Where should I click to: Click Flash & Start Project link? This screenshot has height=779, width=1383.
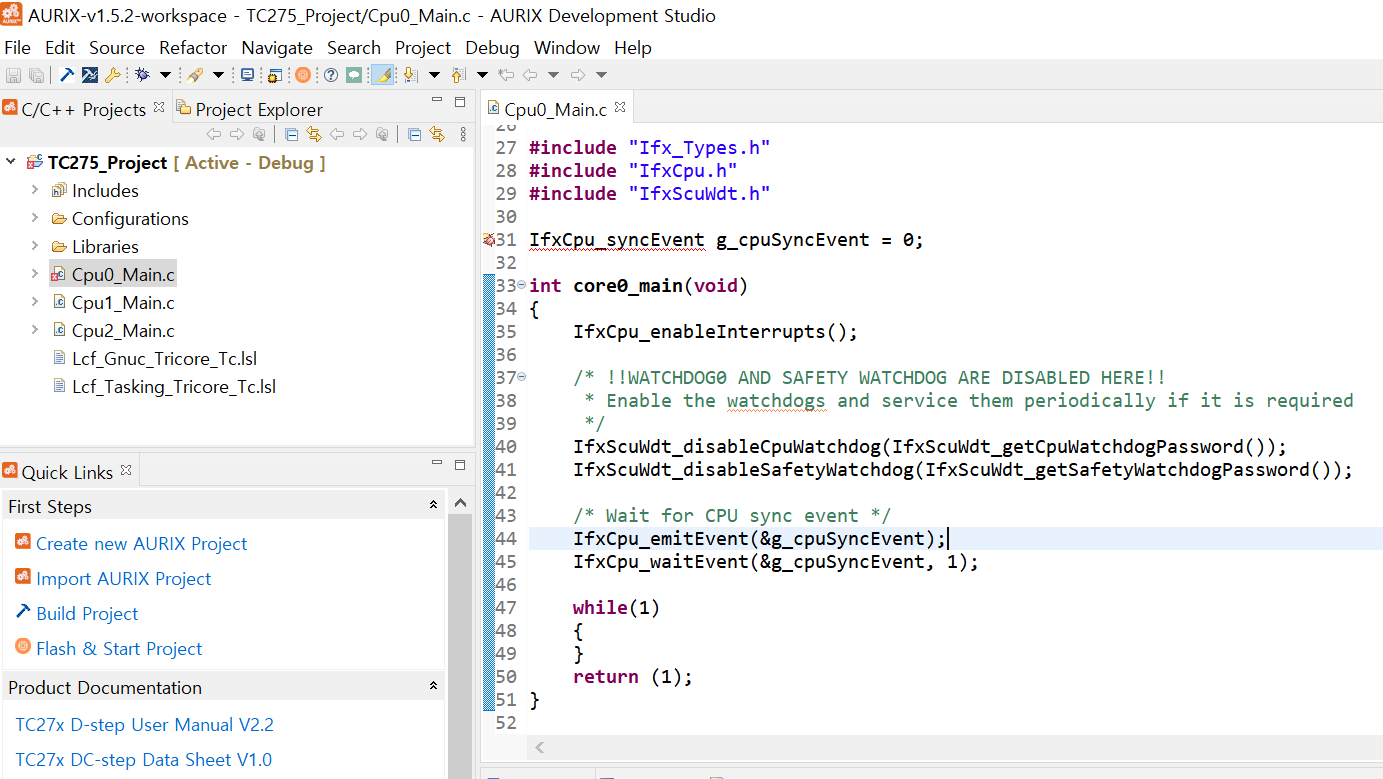coord(119,648)
